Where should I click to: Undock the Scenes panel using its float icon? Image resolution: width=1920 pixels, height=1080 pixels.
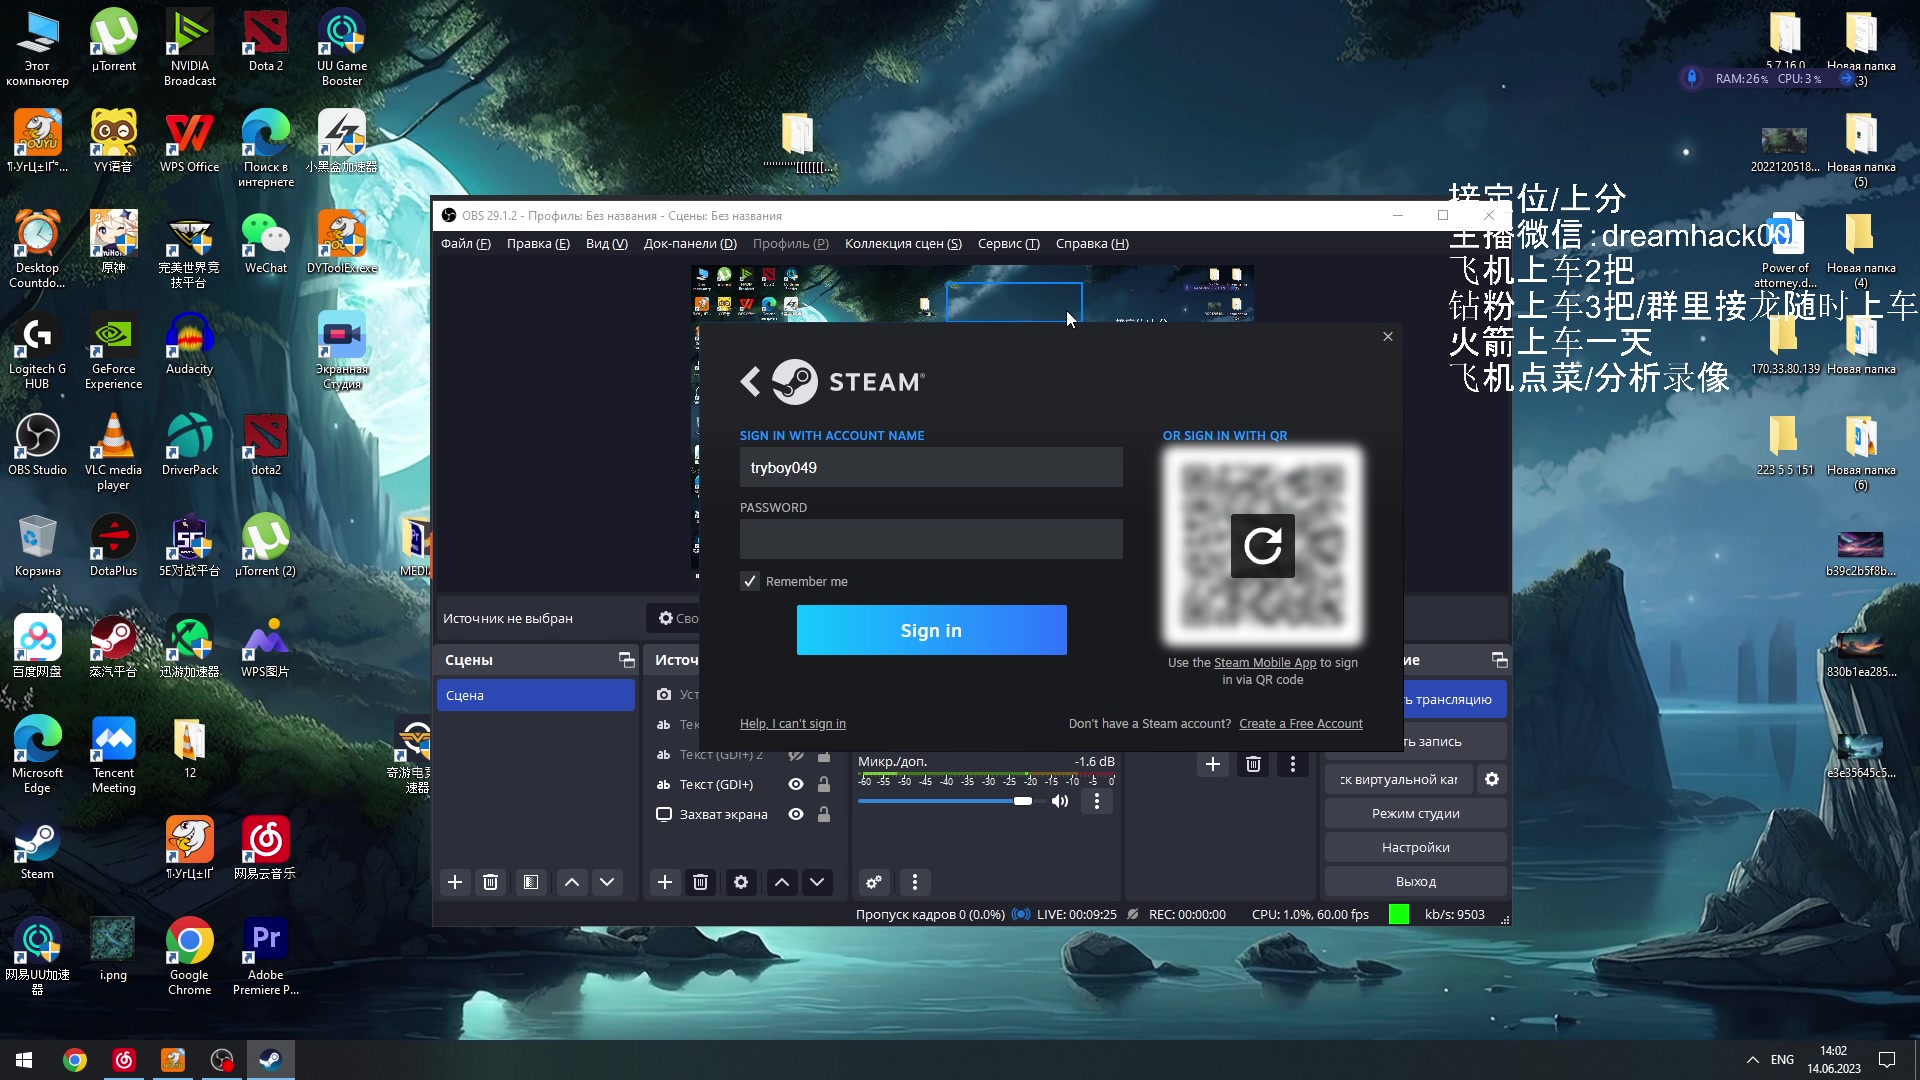627,660
